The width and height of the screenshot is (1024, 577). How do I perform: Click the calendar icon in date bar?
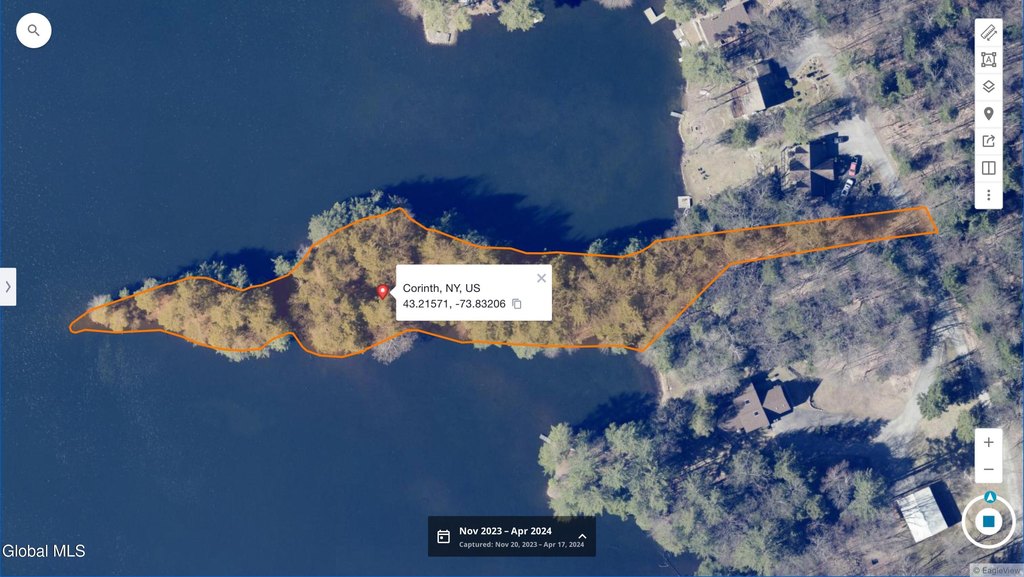pos(443,537)
